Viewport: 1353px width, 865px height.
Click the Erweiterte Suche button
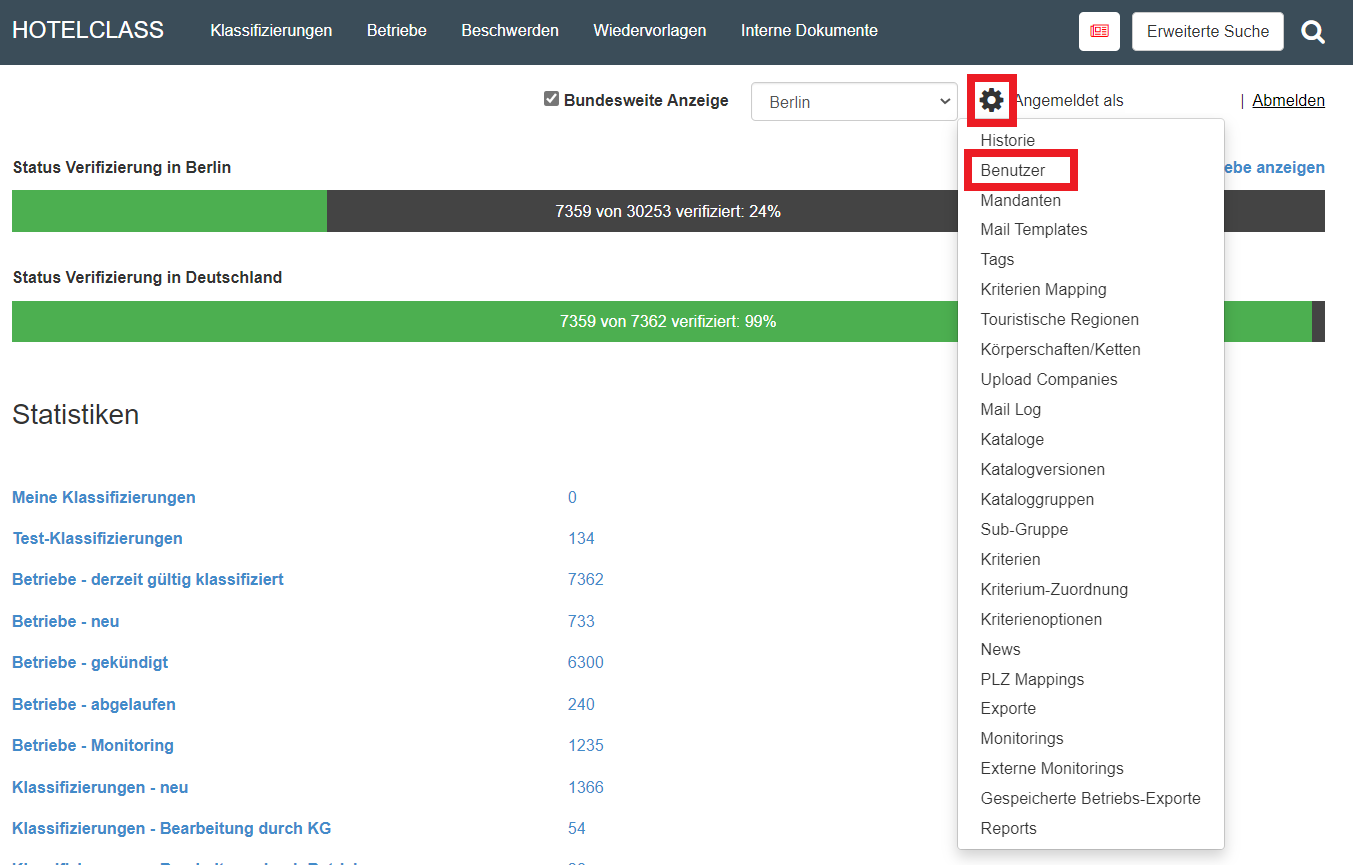pos(1207,32)
